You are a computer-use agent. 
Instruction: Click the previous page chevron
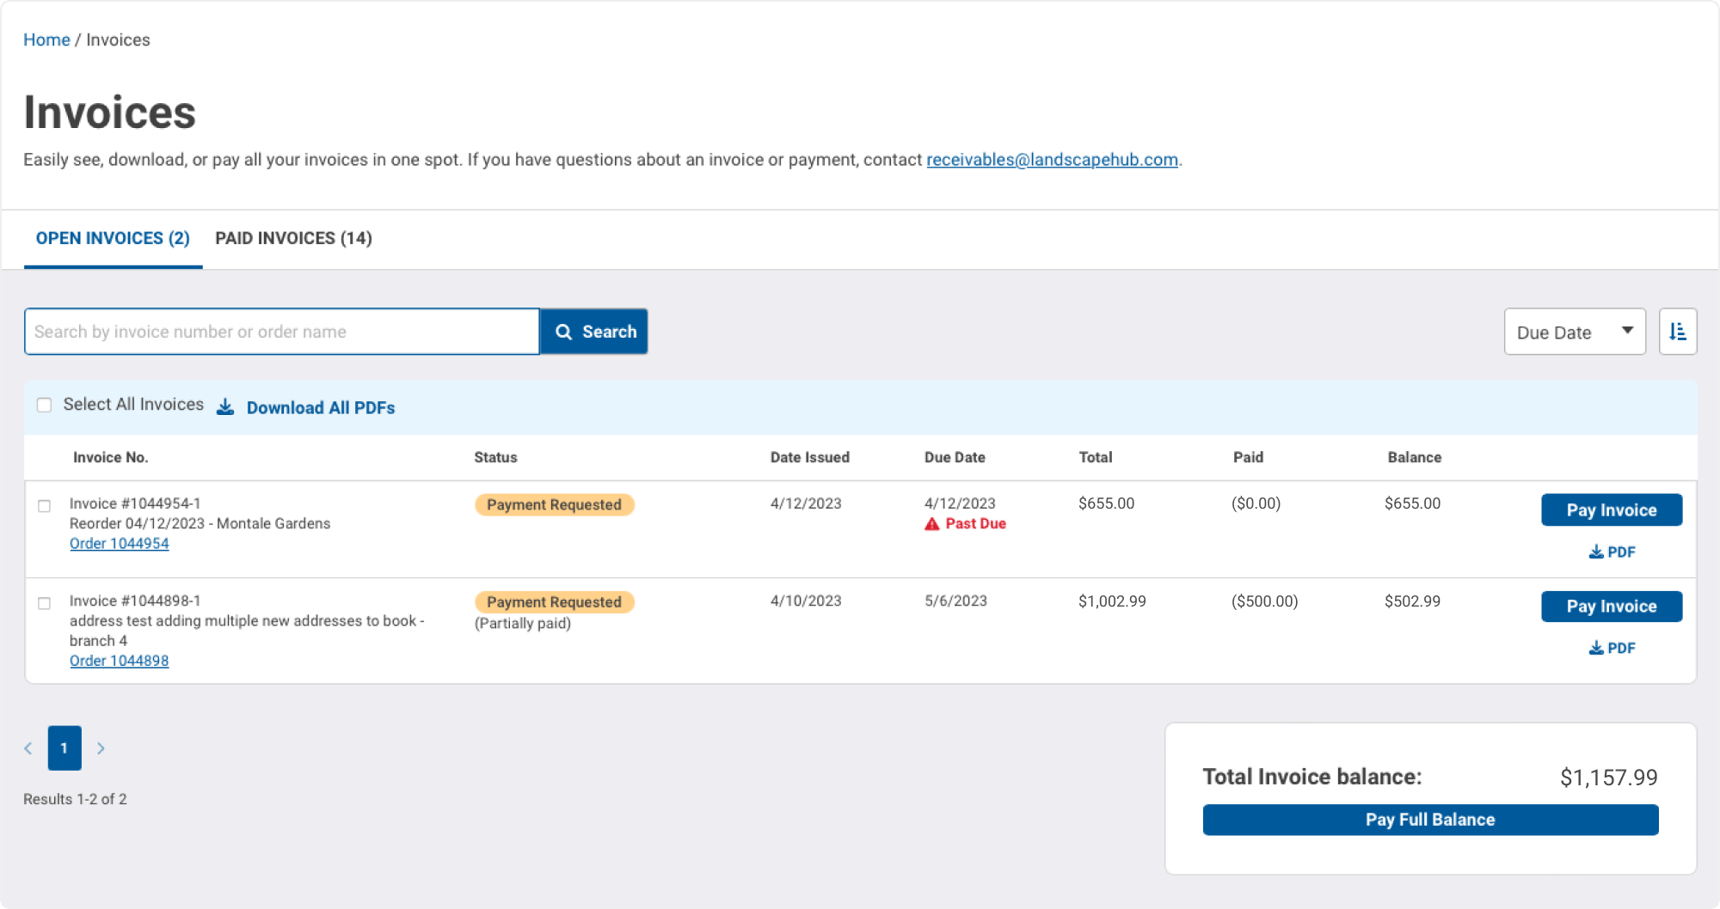pyautogui.click(x=28, y=747)
